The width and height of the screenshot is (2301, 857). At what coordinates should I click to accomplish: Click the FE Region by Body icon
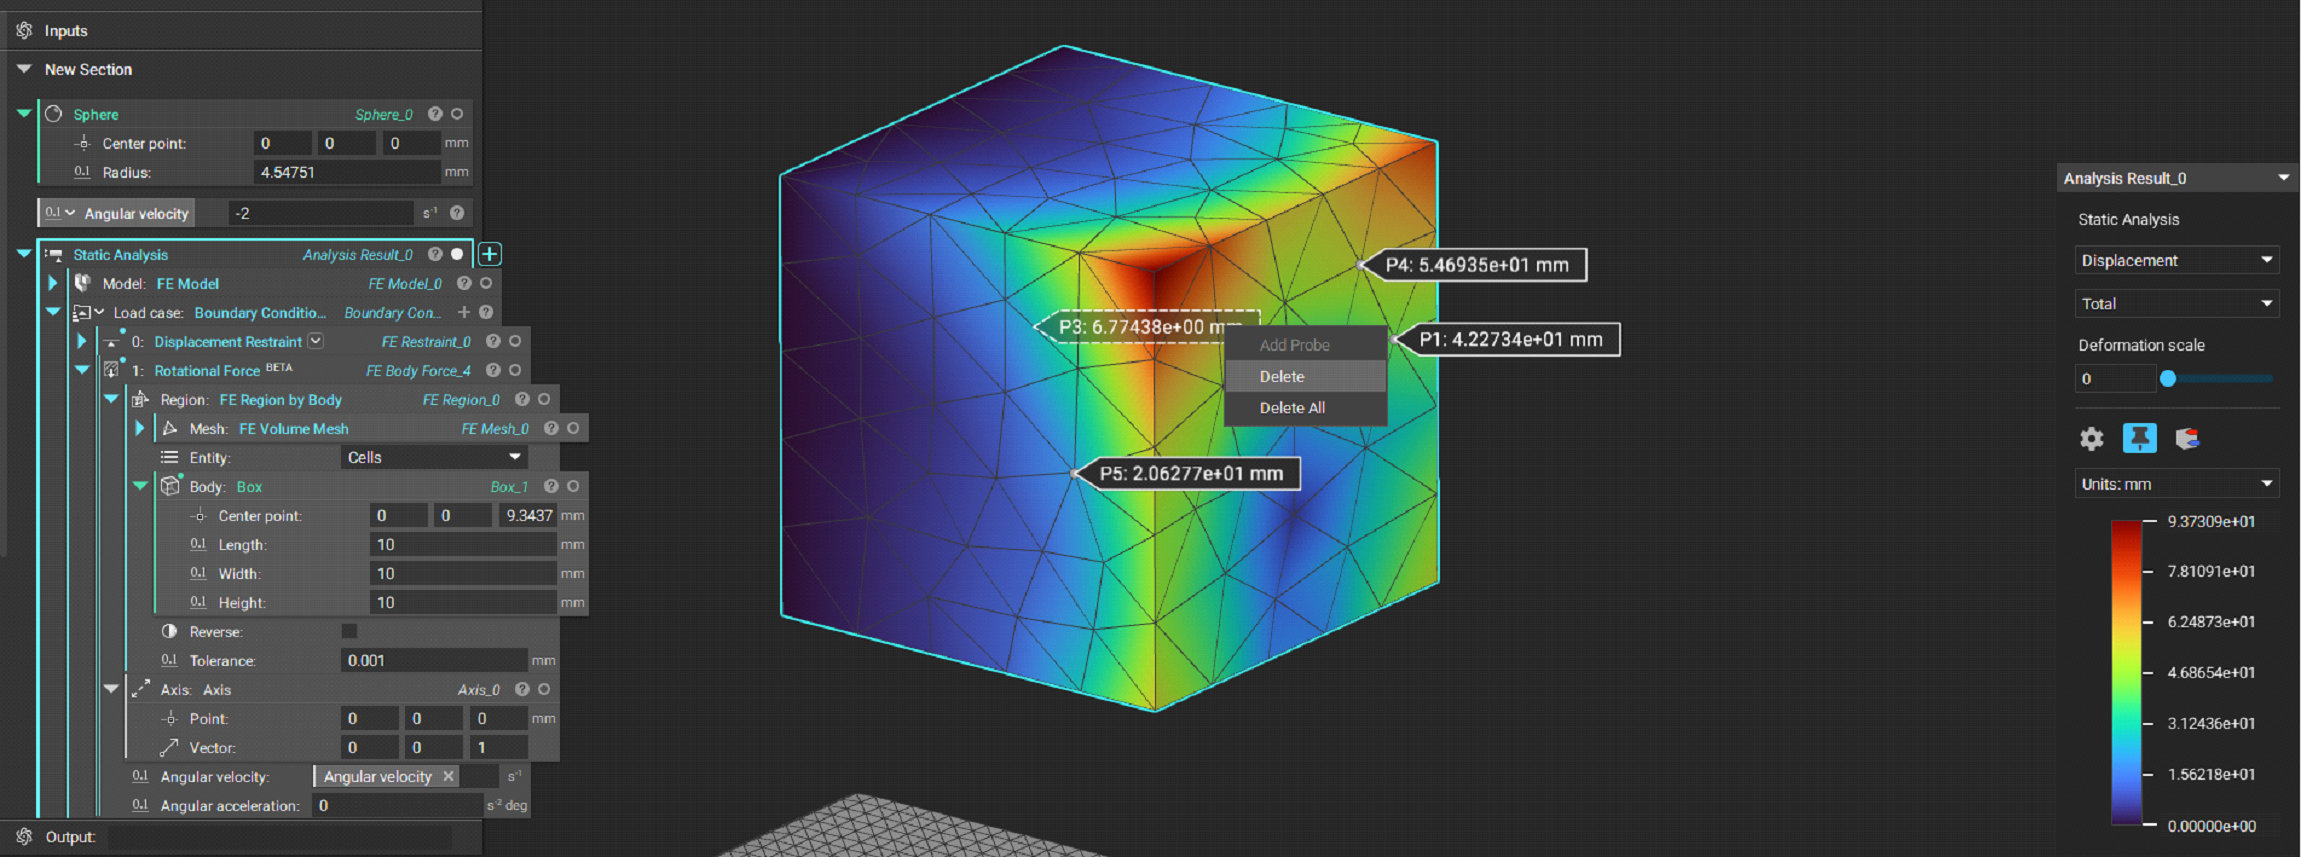141,399
